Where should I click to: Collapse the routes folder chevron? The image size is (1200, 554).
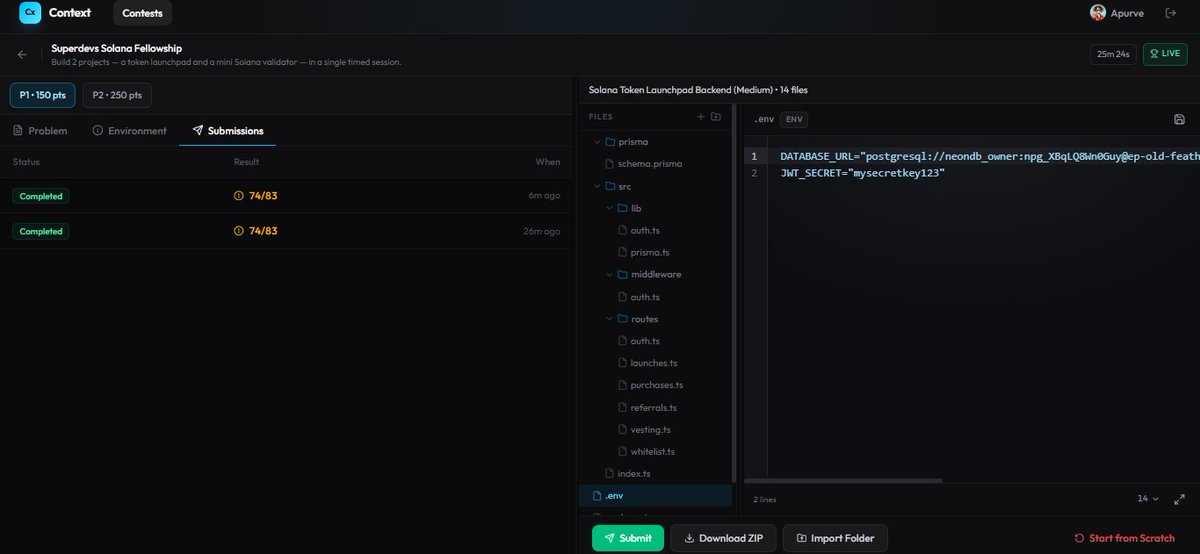click(x=610, y=319)
